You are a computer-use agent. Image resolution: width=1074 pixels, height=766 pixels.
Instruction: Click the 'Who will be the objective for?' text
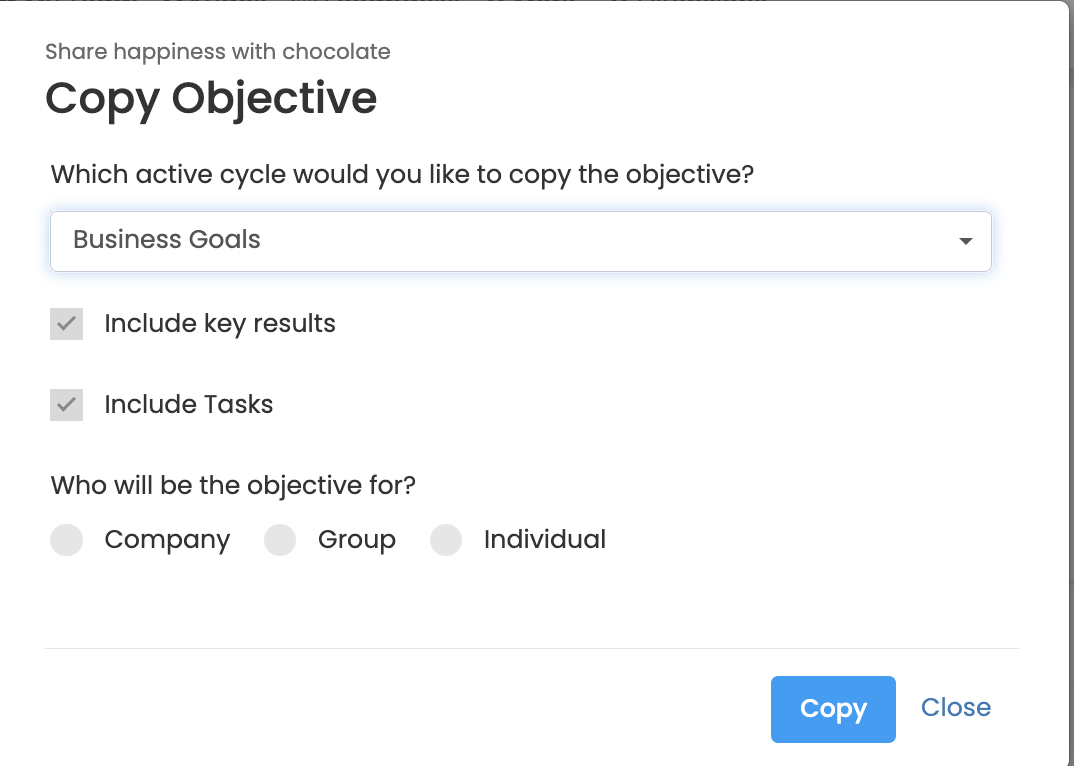click(233, 486)
